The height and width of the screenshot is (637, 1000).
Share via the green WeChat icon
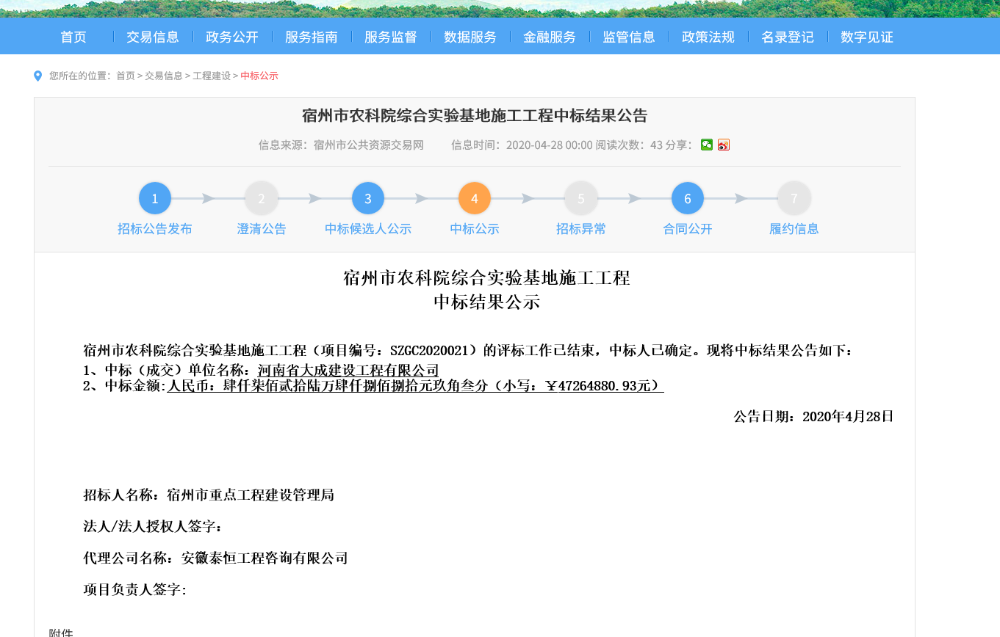pos(707,145)
